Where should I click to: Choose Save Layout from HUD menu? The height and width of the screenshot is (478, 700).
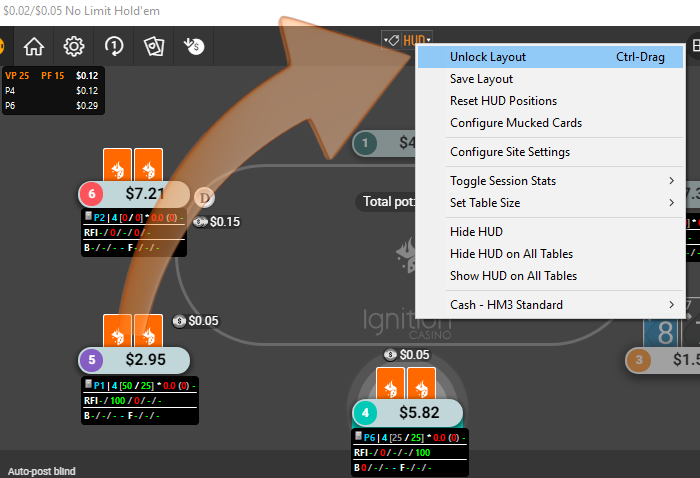click(x=550, y=79)
